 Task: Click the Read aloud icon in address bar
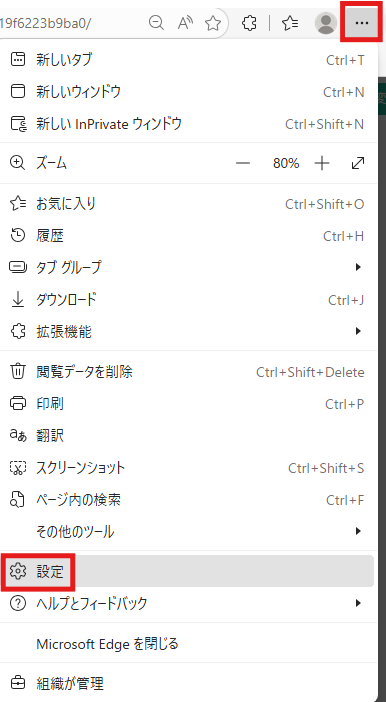click(185, 22)
